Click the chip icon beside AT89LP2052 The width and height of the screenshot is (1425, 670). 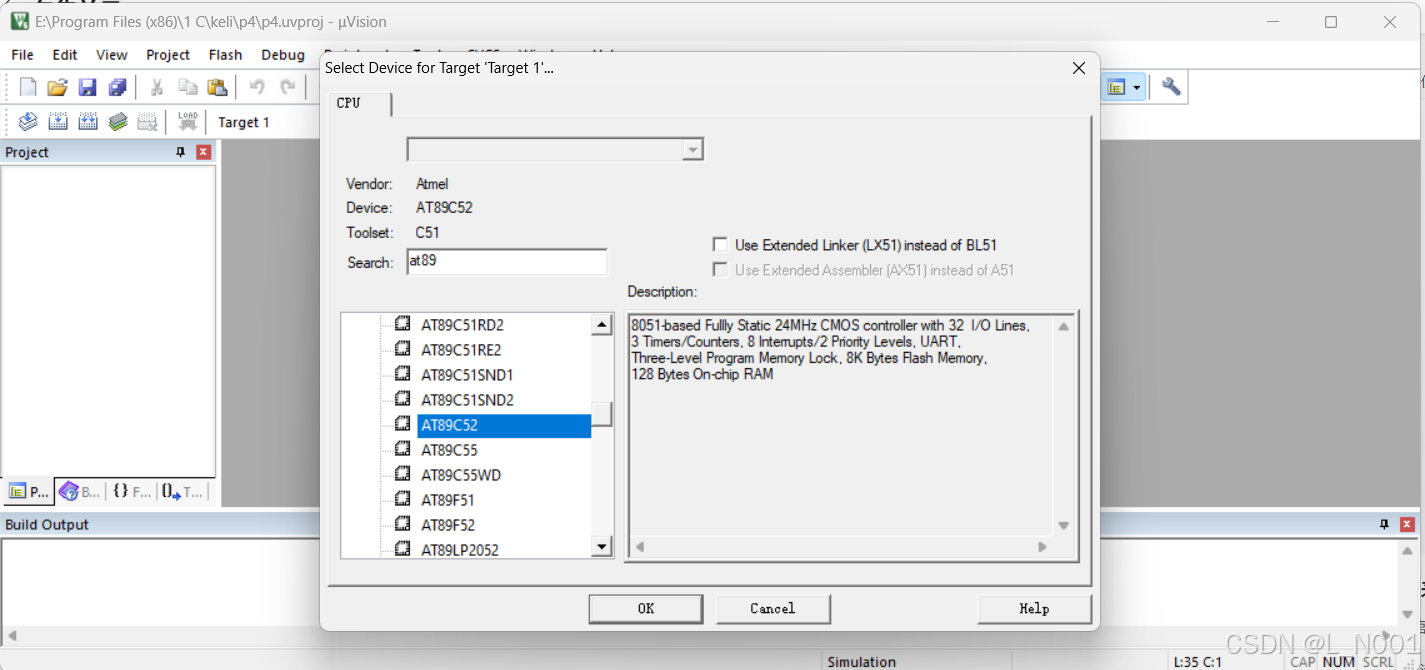tap(403, 549)
